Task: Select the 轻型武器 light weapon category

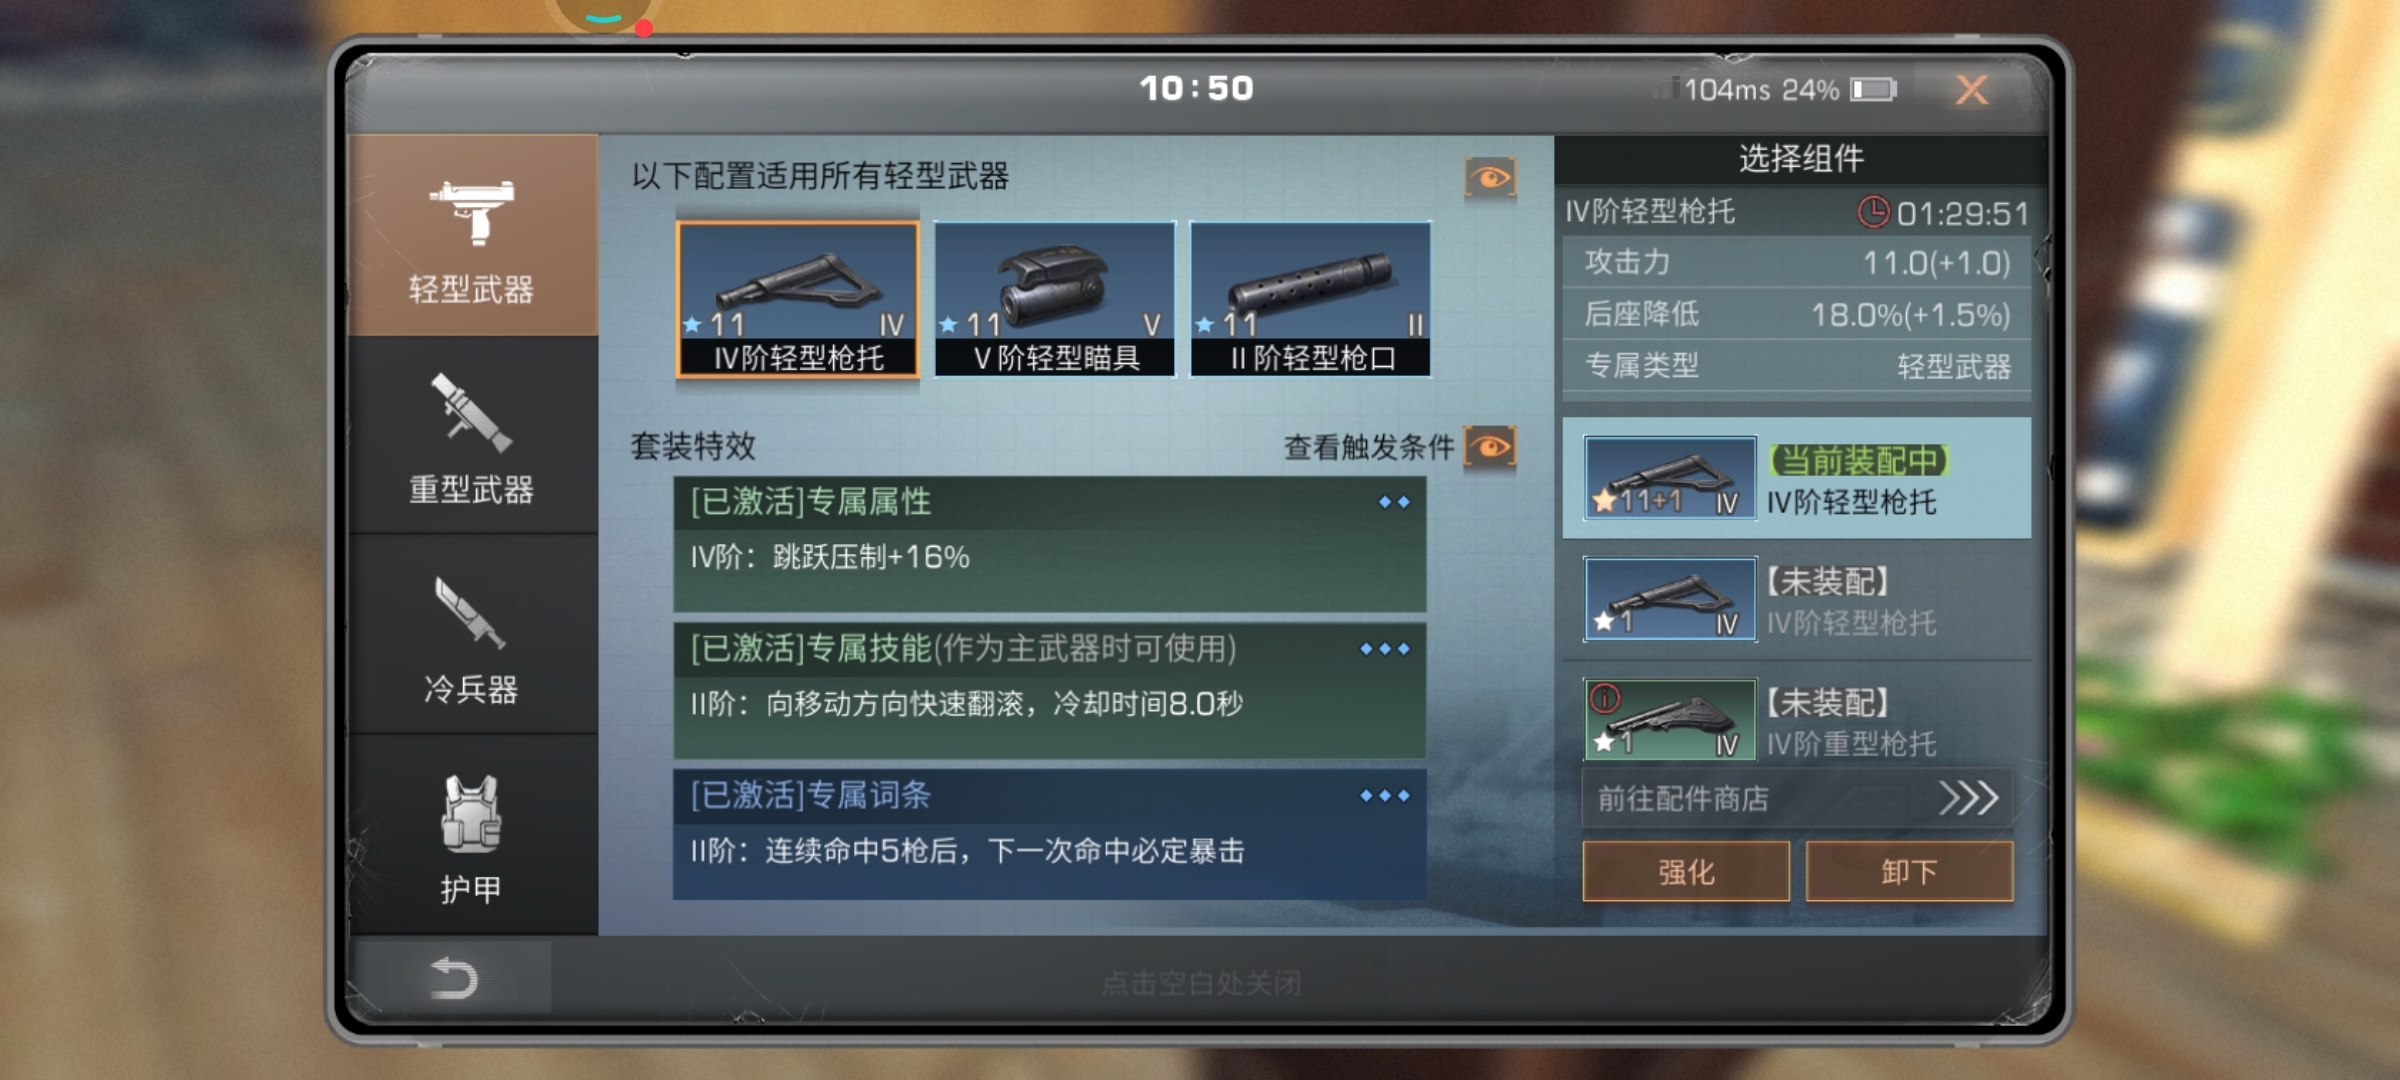Action: [x=473, y=236]
